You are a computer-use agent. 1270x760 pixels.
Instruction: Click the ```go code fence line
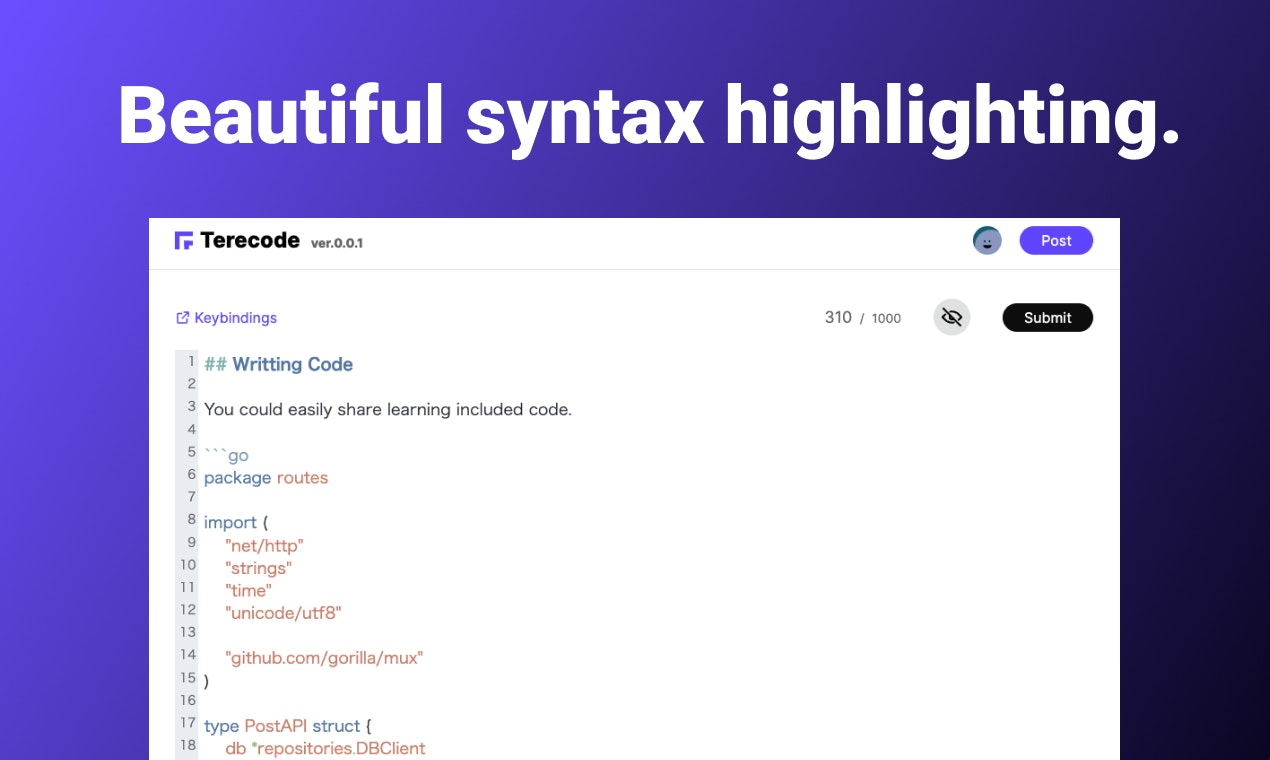click(226, 455)
